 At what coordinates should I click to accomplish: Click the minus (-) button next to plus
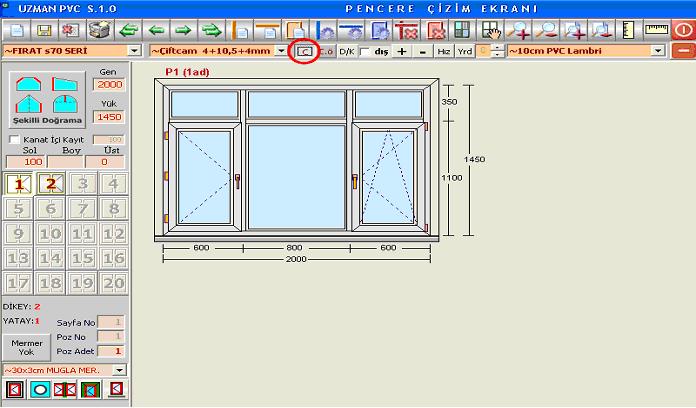pos(423,51)
